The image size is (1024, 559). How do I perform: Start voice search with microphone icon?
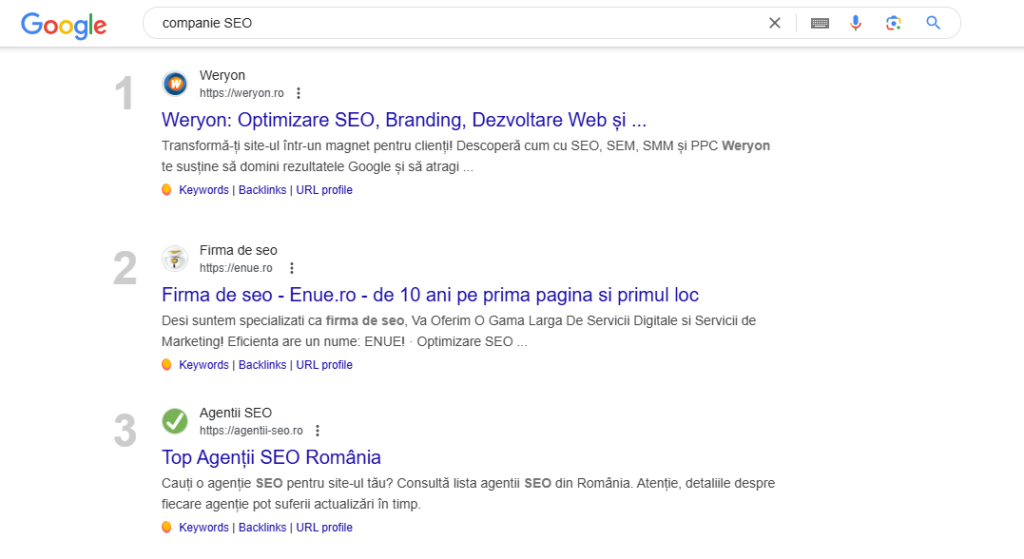click(x=856, y=23)
